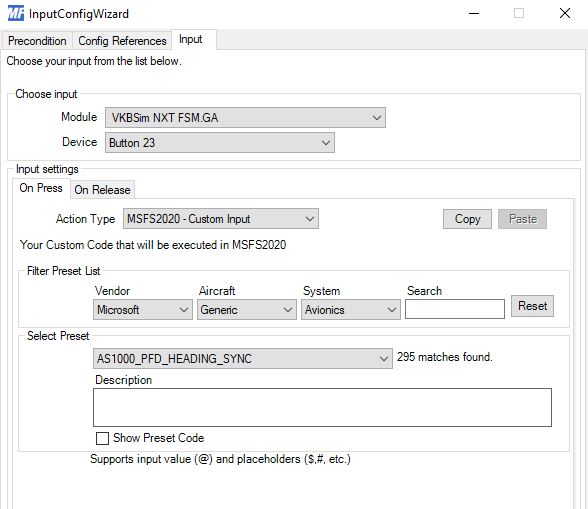Open the Aircraft filter set to Generic
This screenshot has width=588, height=509.
tap(247, 310)
